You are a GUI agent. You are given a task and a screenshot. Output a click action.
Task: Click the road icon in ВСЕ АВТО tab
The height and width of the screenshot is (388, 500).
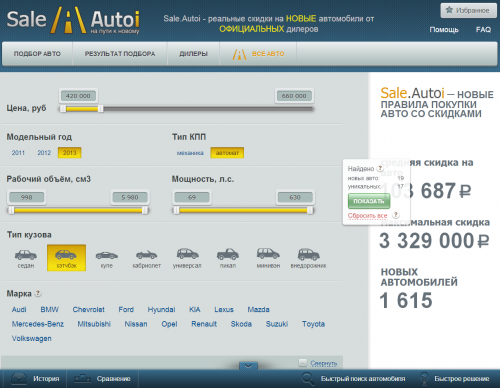[239, 54]
